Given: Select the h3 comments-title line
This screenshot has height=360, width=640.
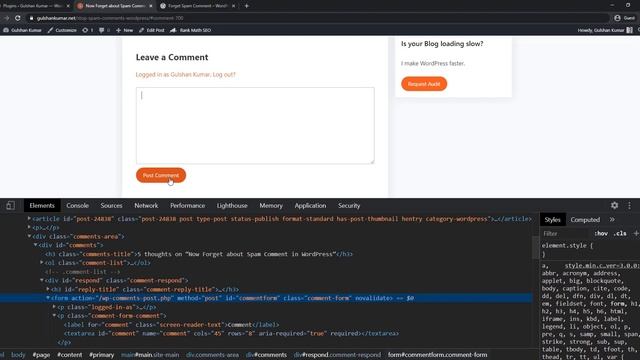Looking at the screenshot, I should 199,254.
